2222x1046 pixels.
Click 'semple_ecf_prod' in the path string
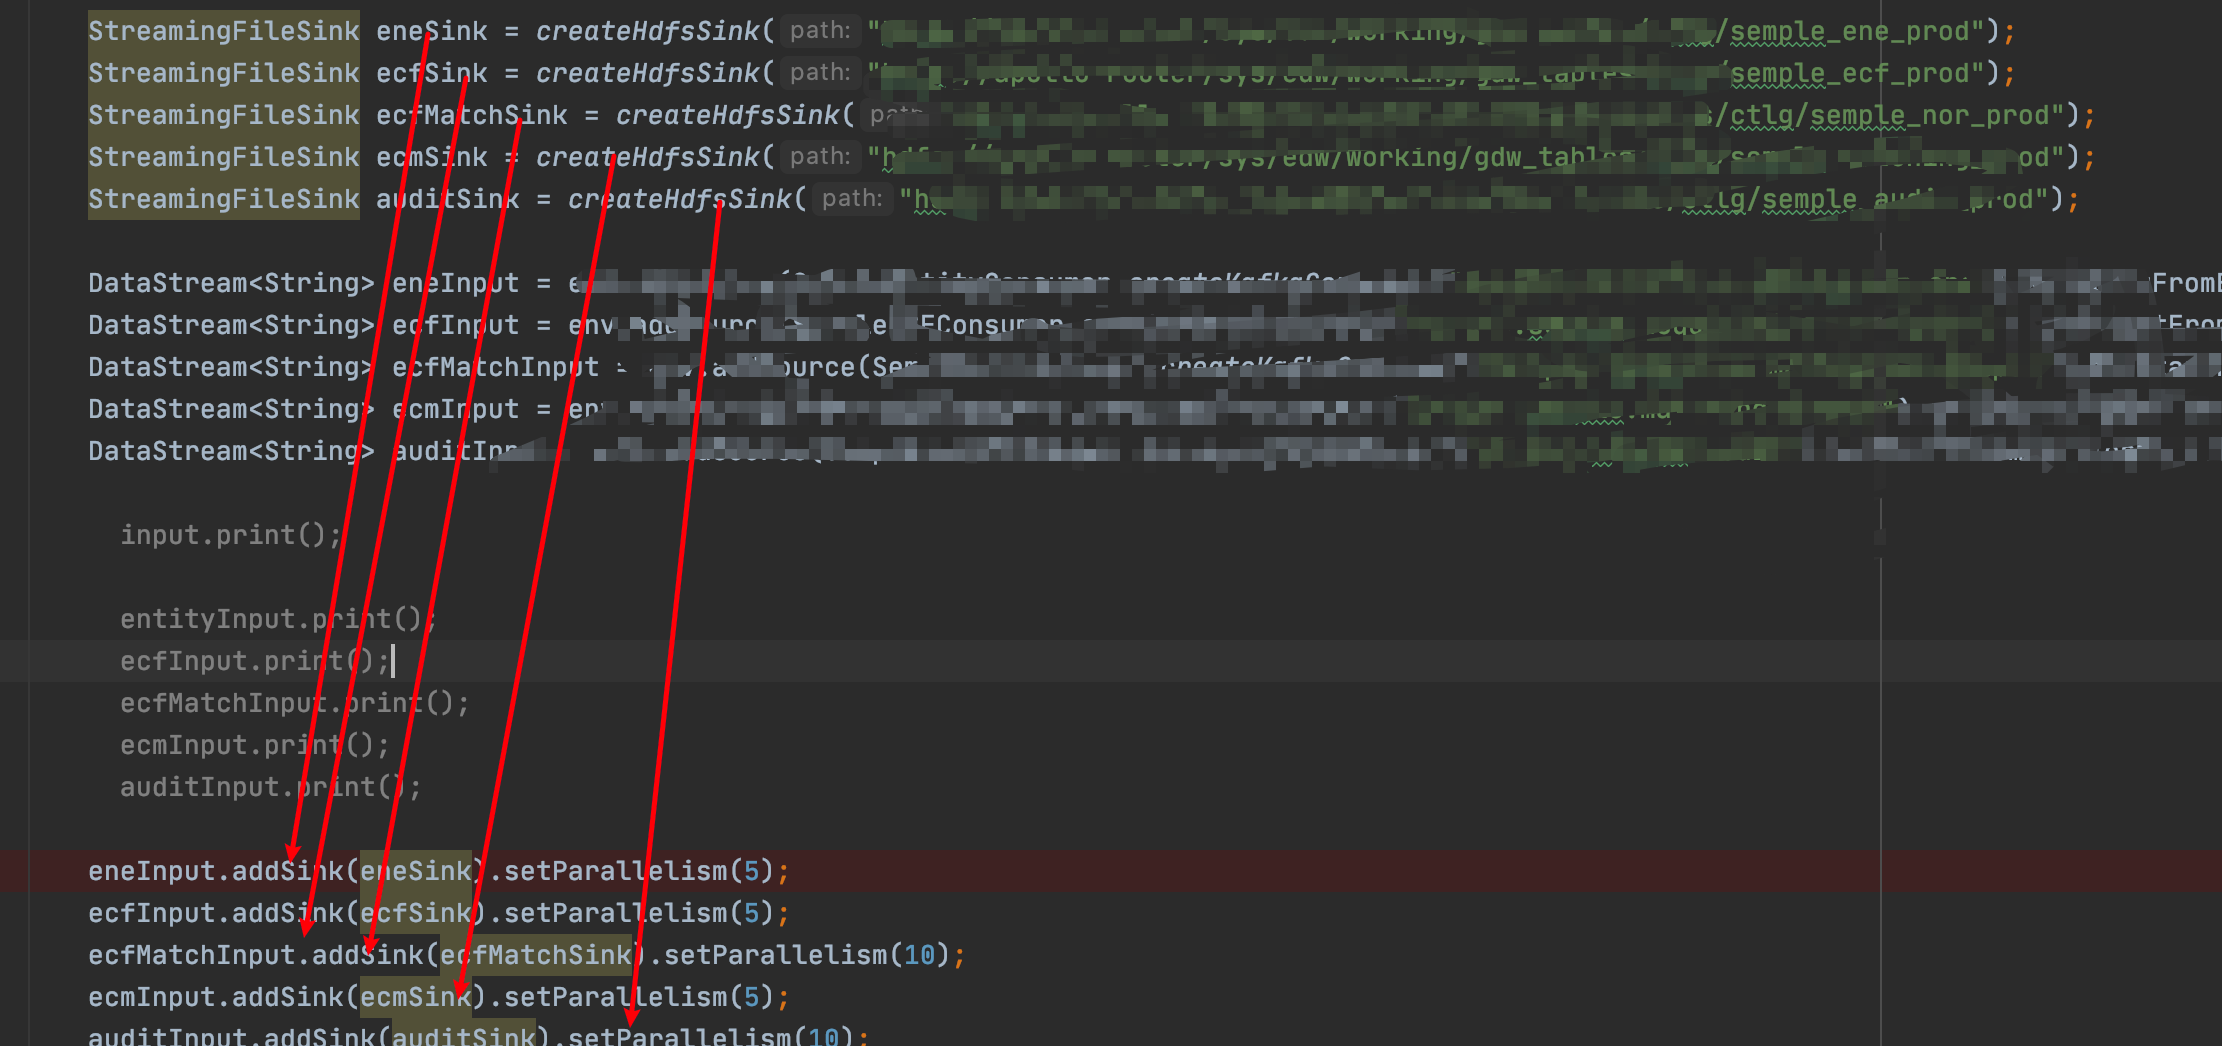(1850, 73)
